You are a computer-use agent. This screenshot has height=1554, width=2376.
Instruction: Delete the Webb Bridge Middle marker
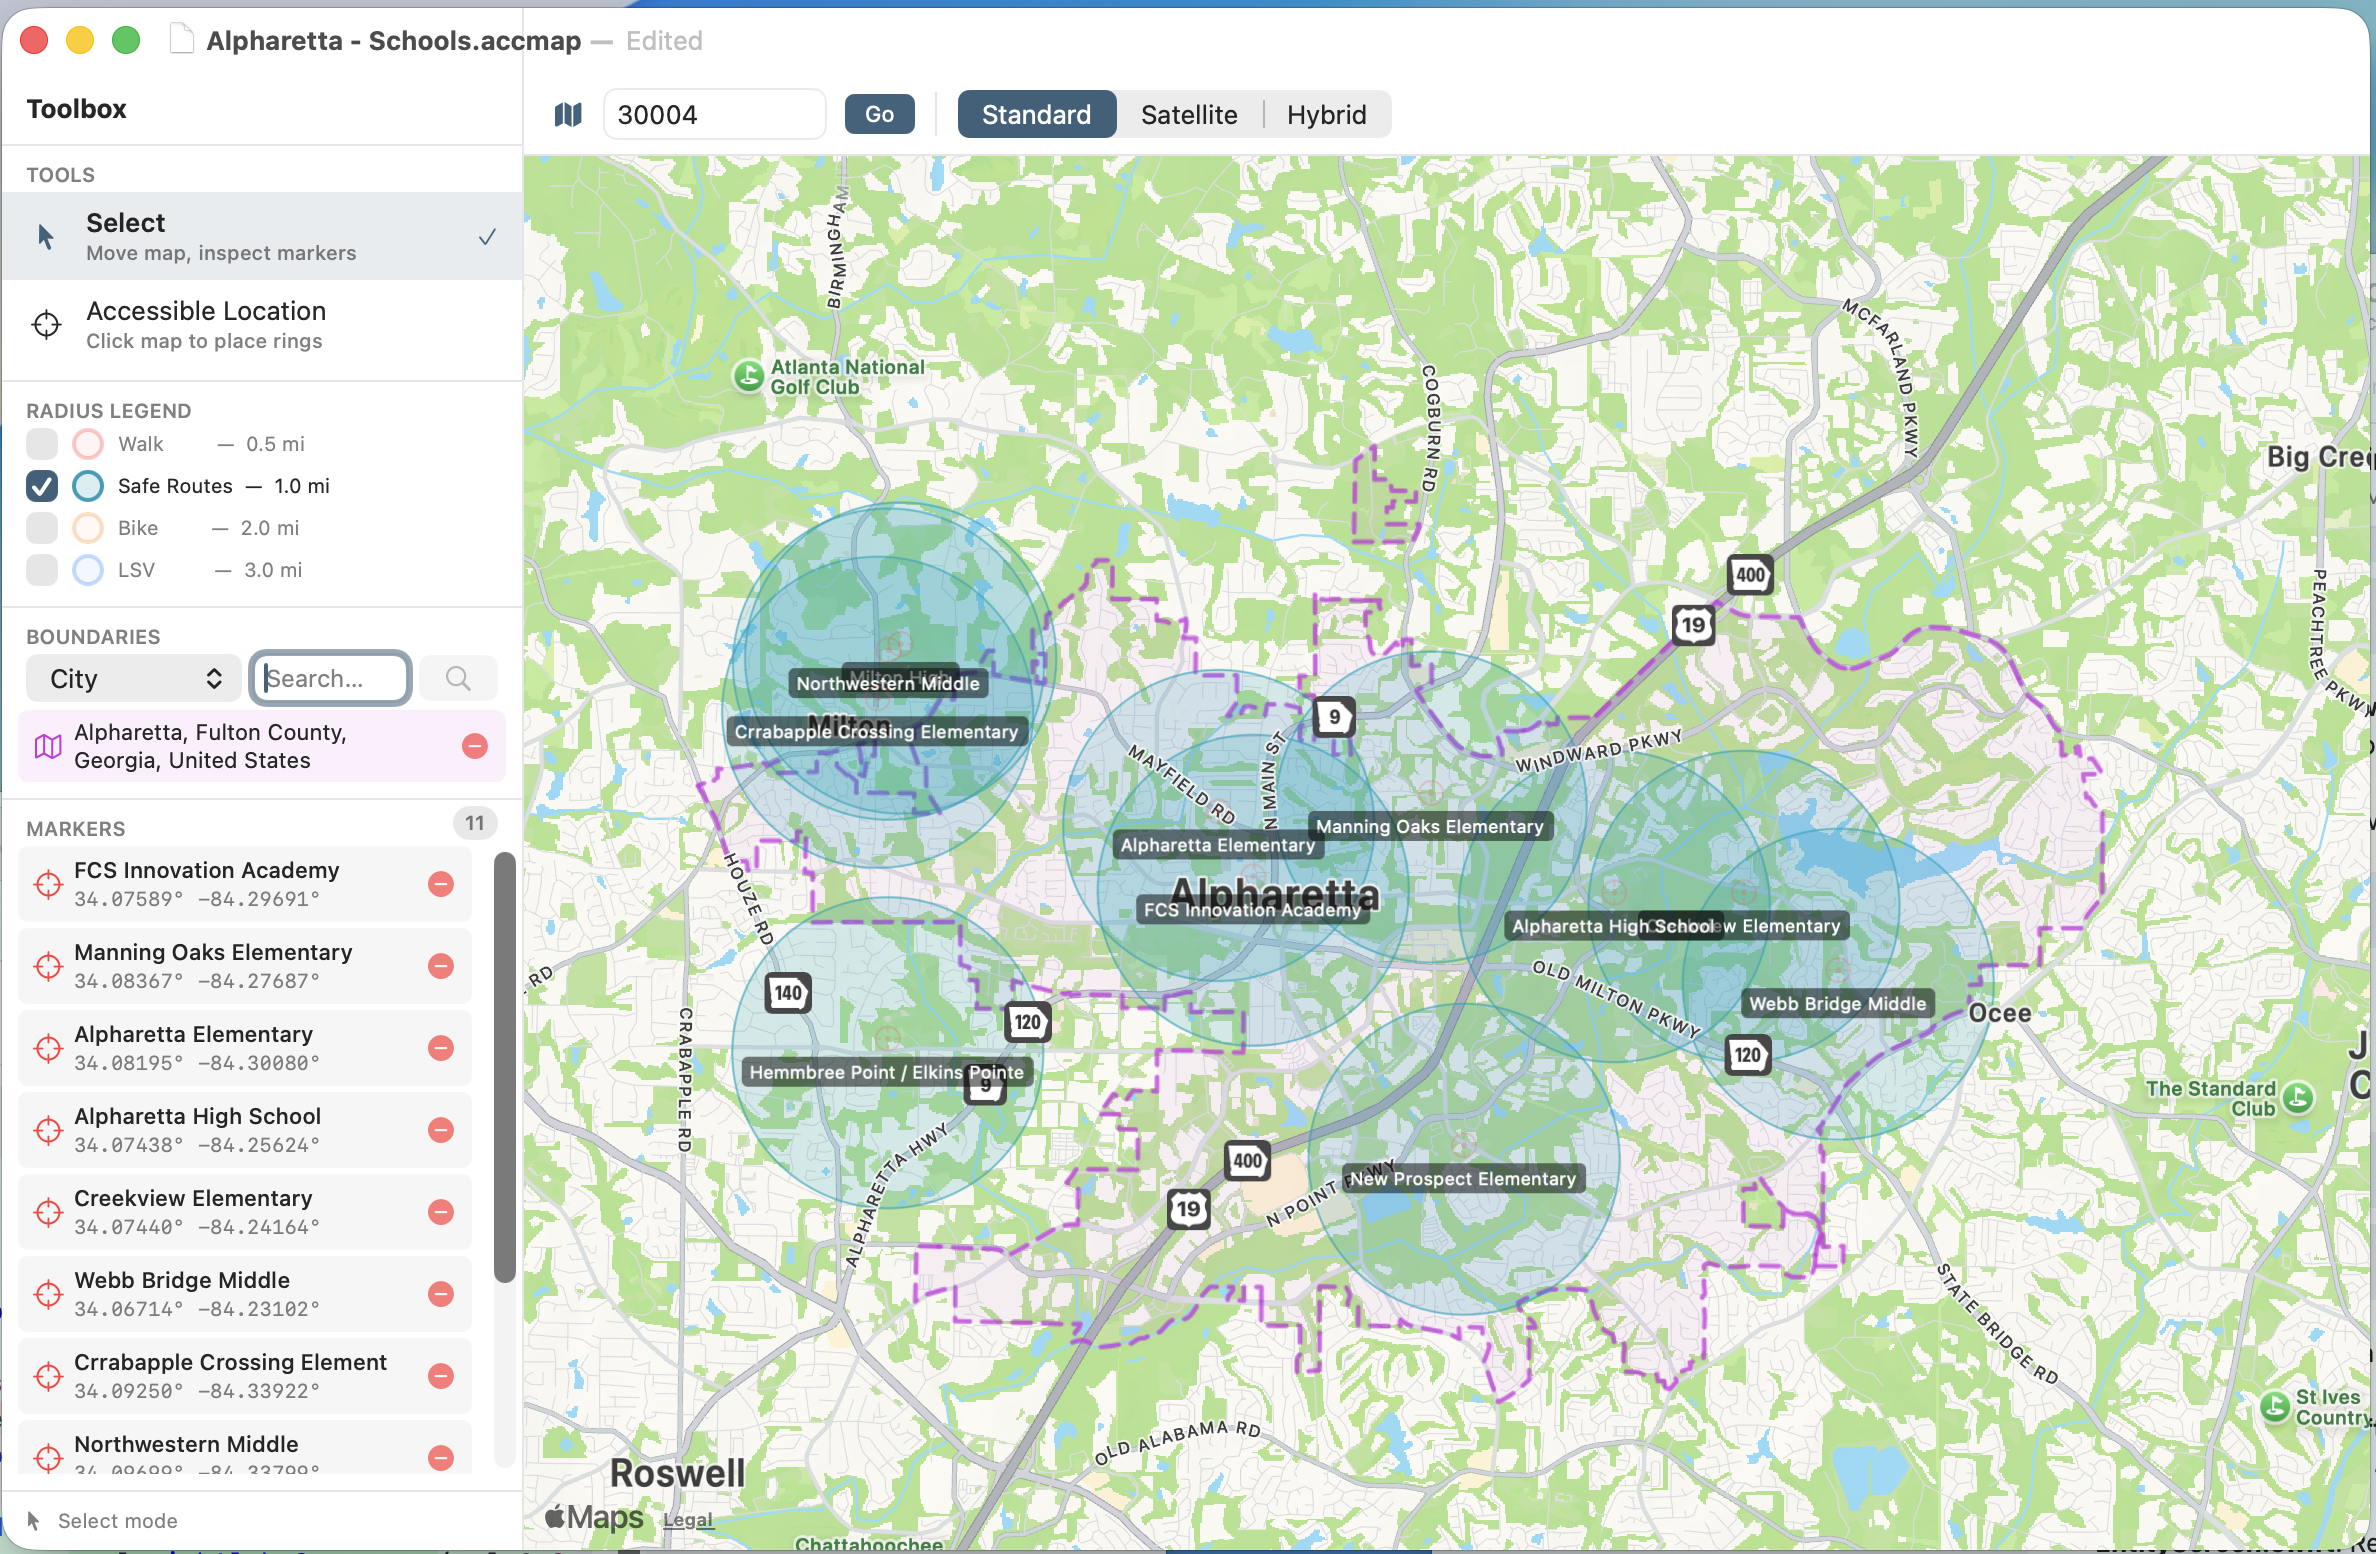[x=441, y=1294]
